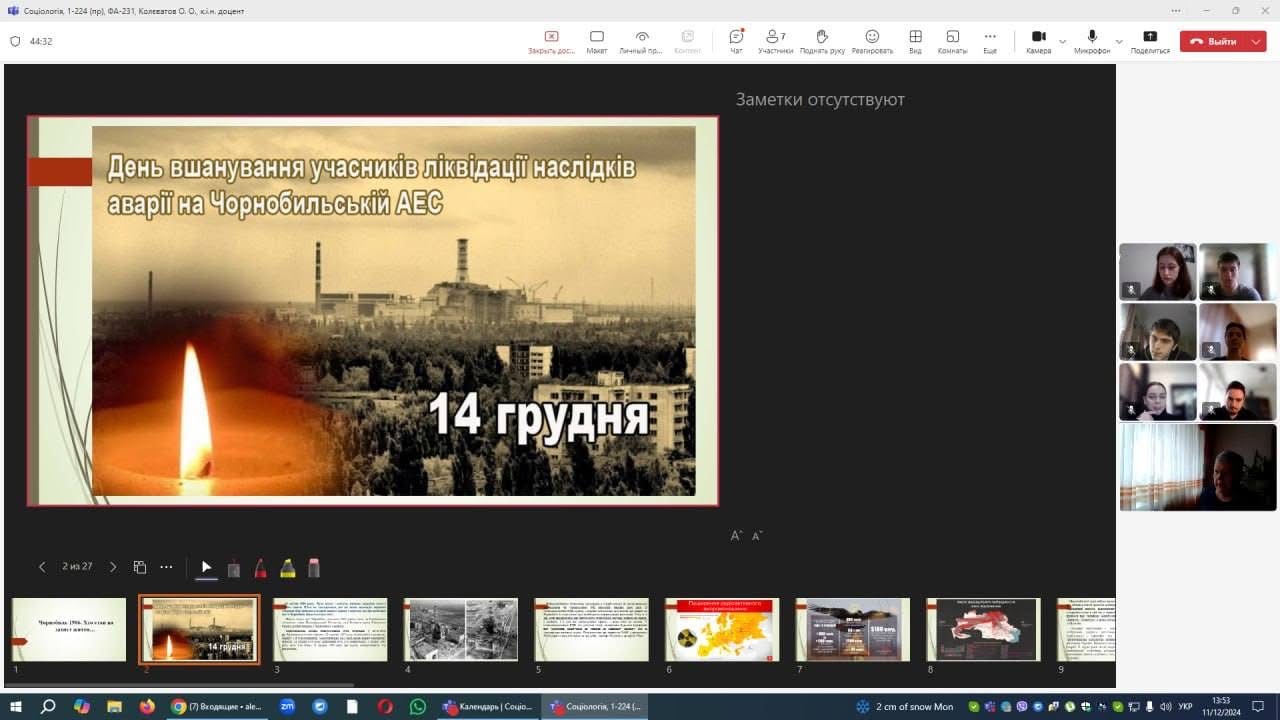Select the eraser annotation tool
This screenshot has width=1280, height=720.
click(314, 568)
